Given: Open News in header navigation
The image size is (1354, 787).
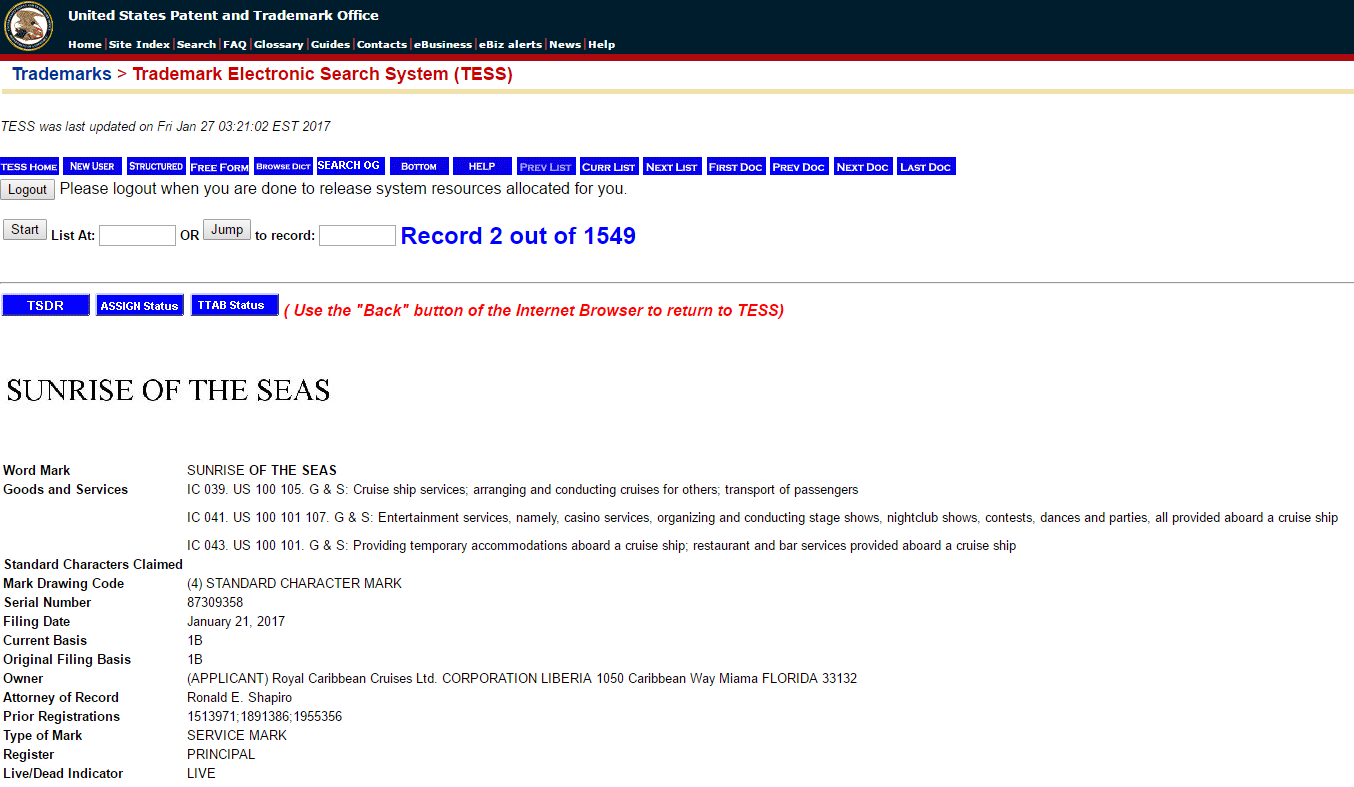Looking at the screenshot, I should [565, 44].
